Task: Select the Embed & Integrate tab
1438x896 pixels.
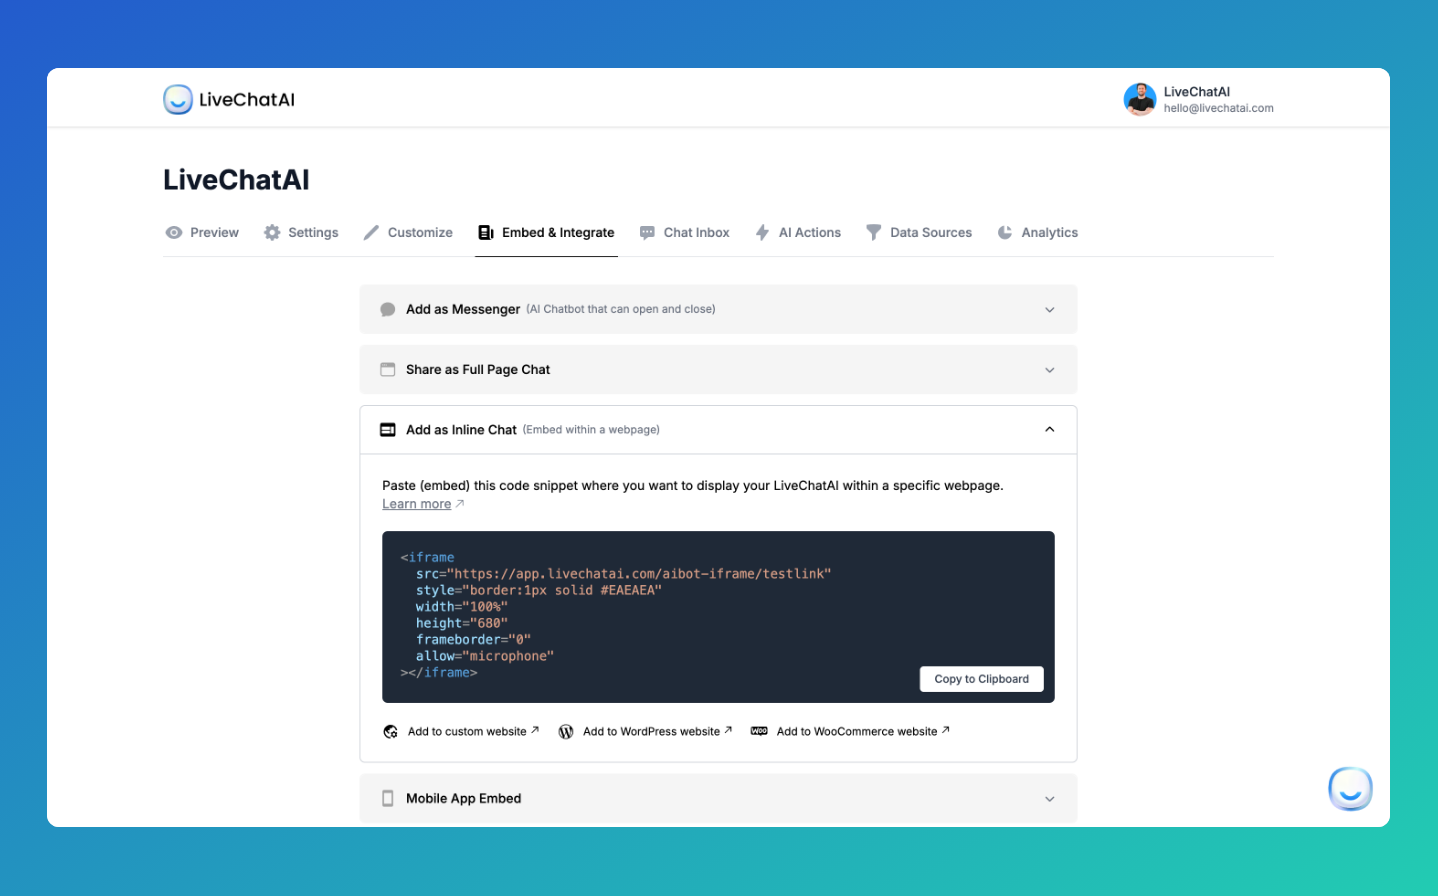Action: 546,232
